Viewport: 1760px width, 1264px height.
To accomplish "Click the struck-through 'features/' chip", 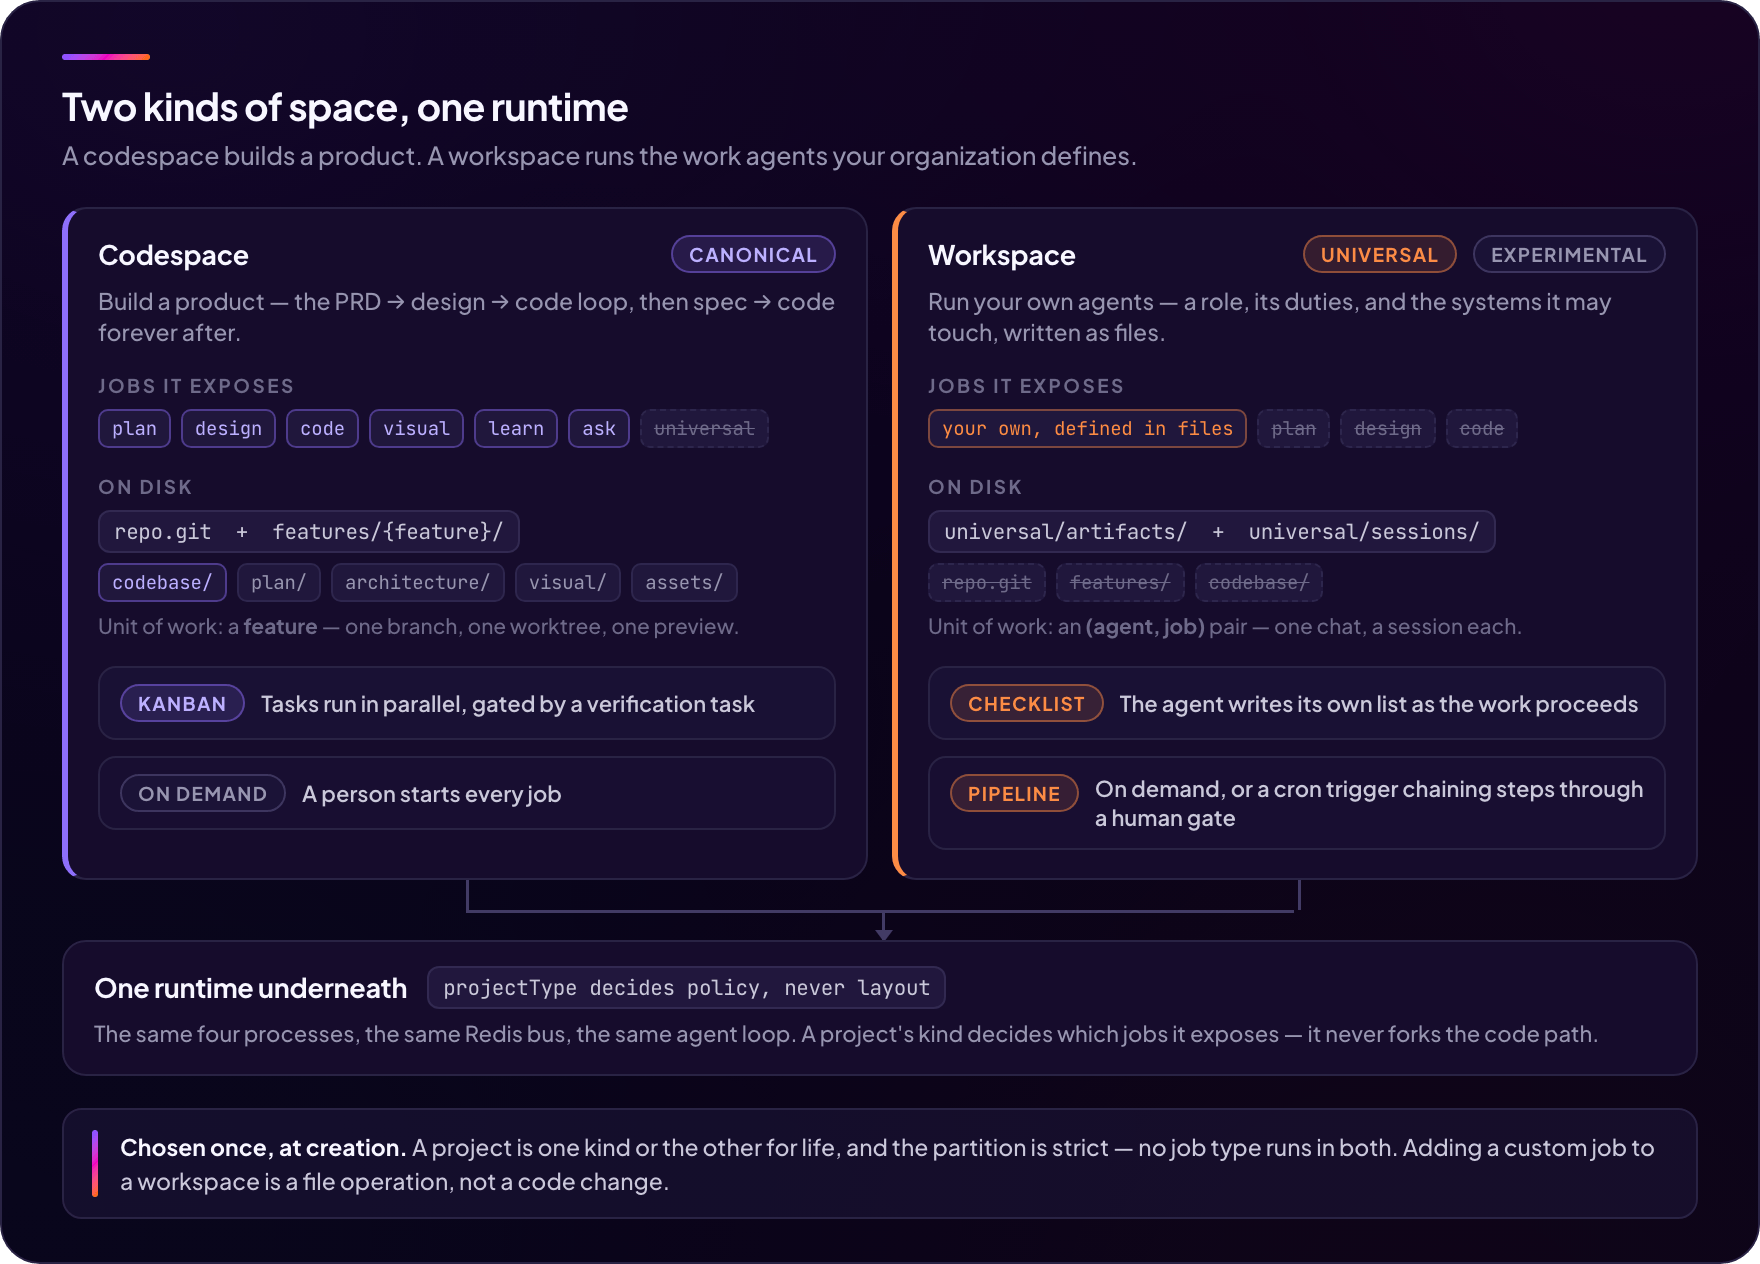I will [1120, 582].
